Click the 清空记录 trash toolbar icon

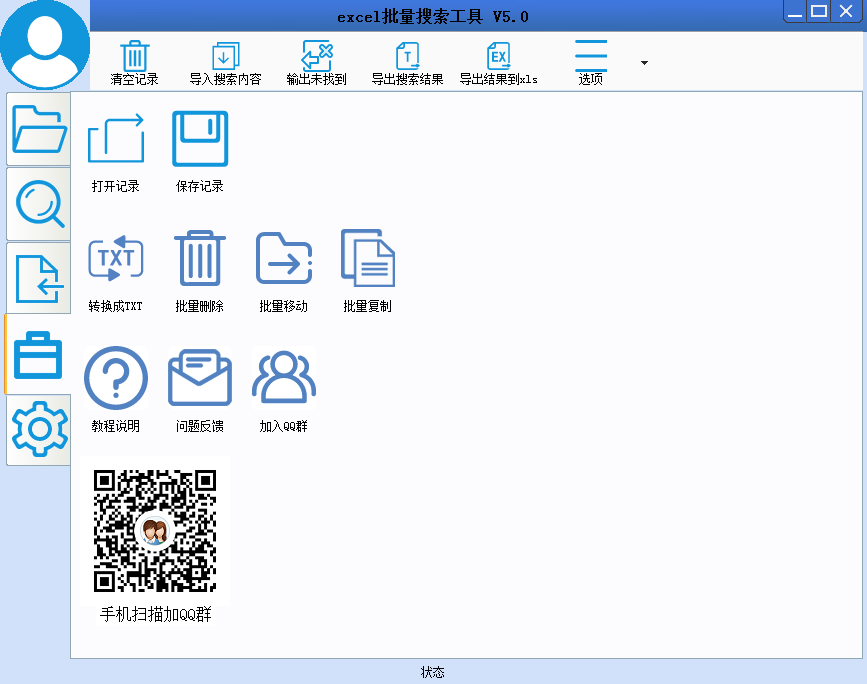(134, 56)
